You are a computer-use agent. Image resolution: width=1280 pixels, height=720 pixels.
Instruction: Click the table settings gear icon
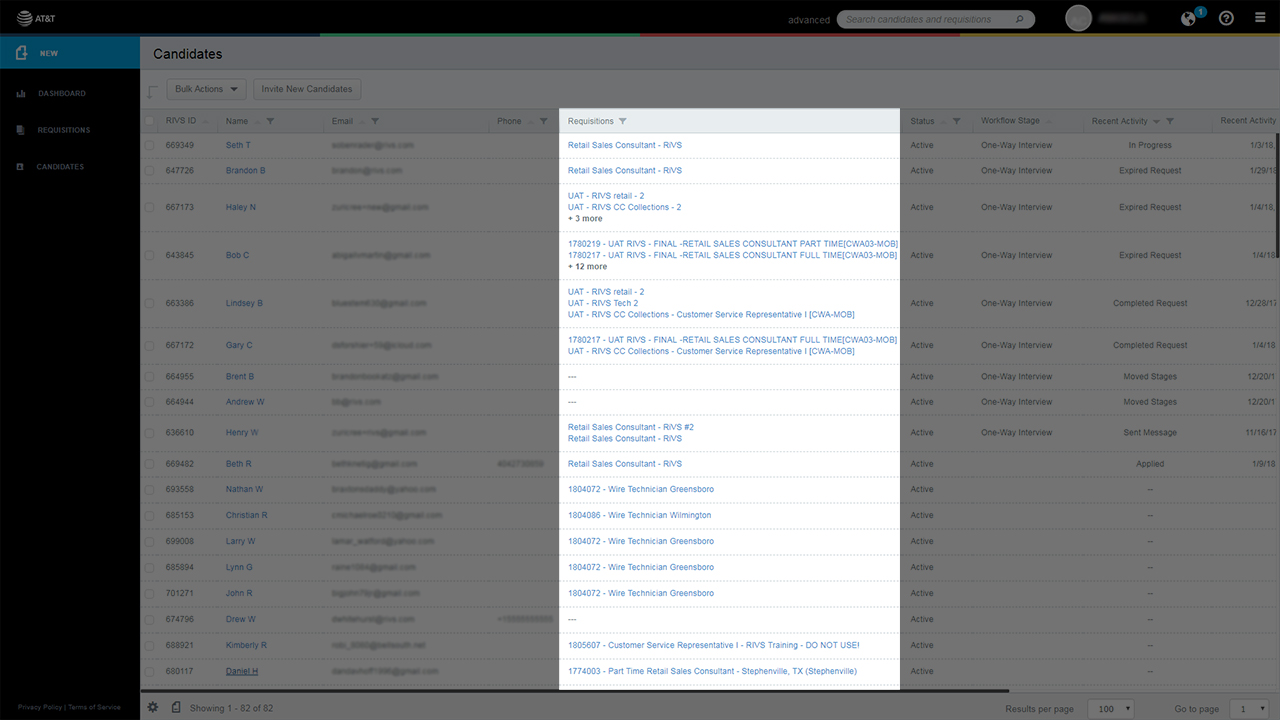click(153, 707)
